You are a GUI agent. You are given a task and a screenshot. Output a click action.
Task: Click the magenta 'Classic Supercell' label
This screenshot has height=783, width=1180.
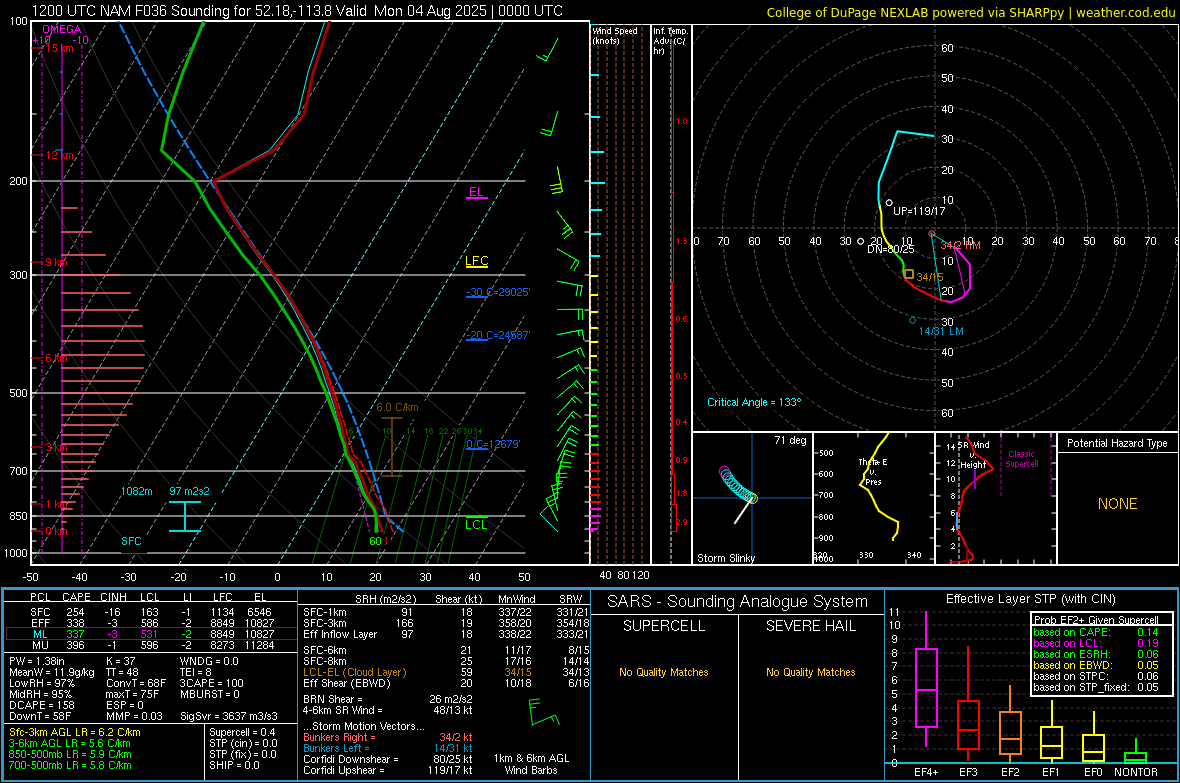click(1022, 459)
